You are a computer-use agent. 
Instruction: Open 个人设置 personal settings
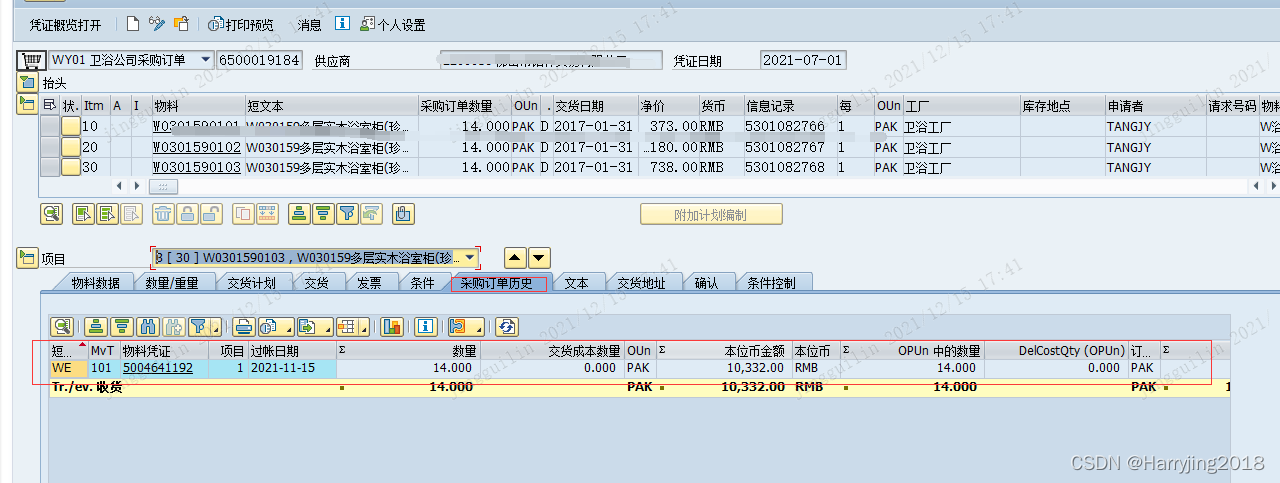(x=392, y=24)
